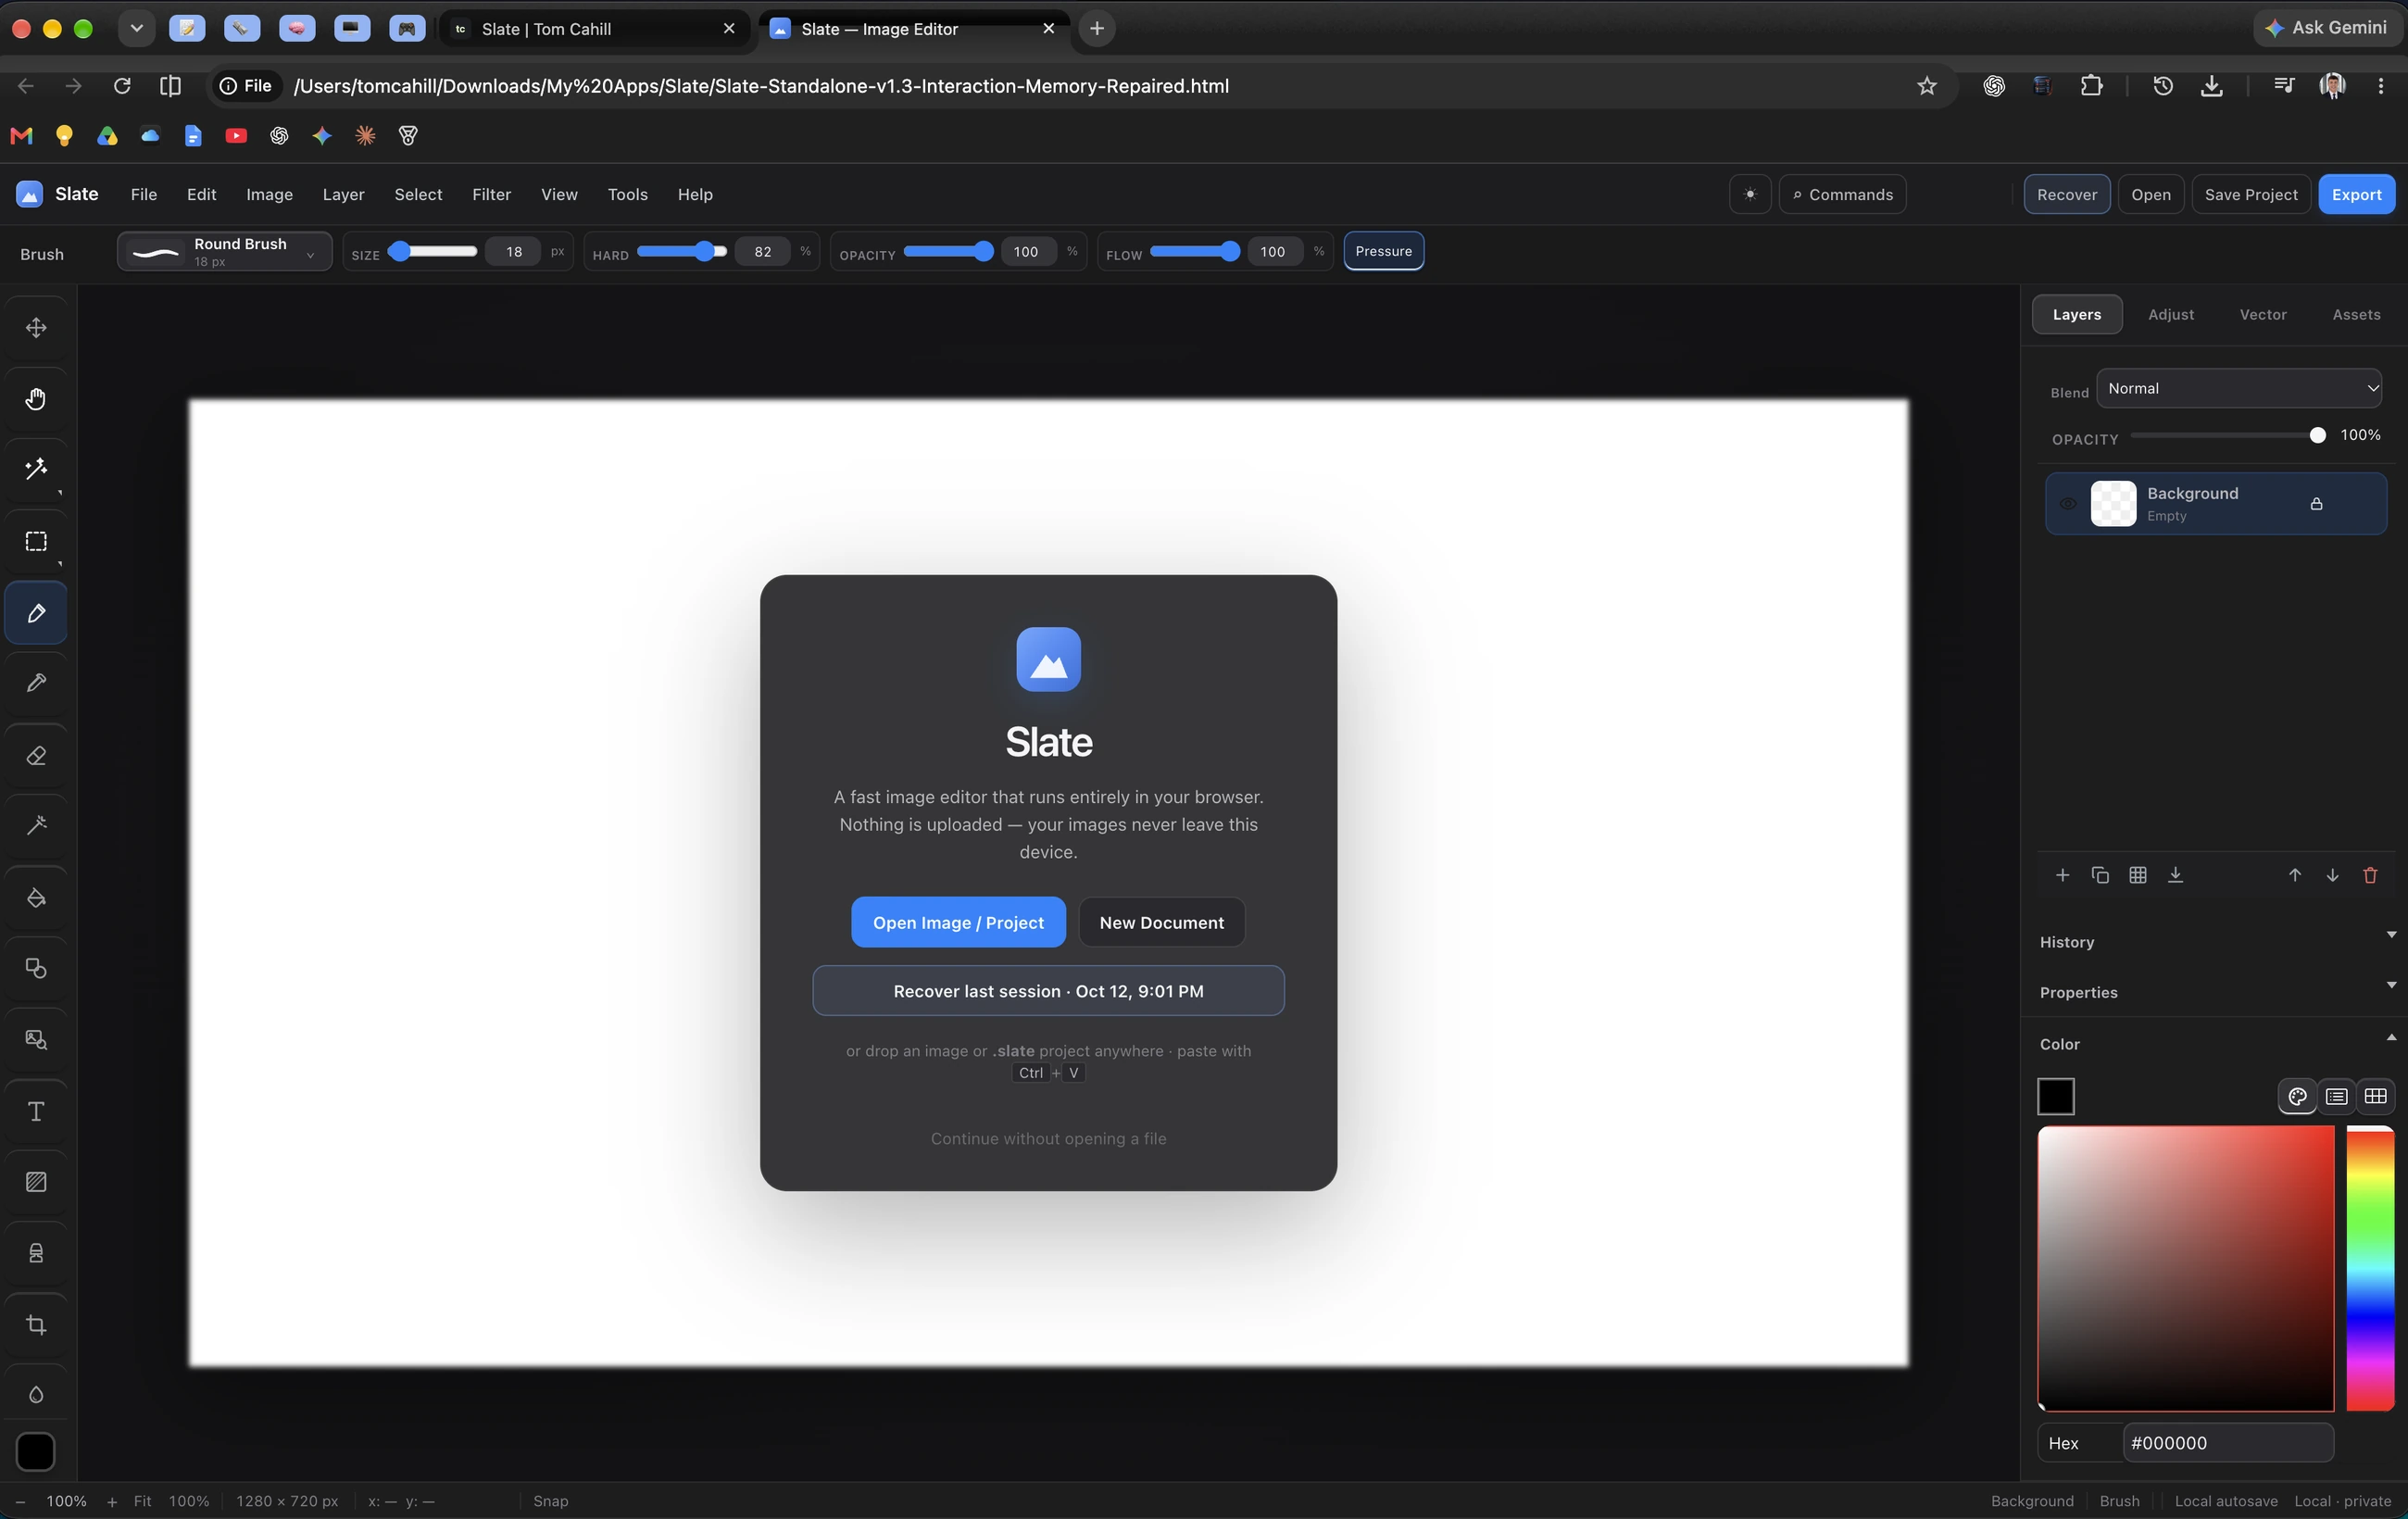Screen dimensions: 2408x1519
Task: Select the Eraser tool
Action: point(36,756)
